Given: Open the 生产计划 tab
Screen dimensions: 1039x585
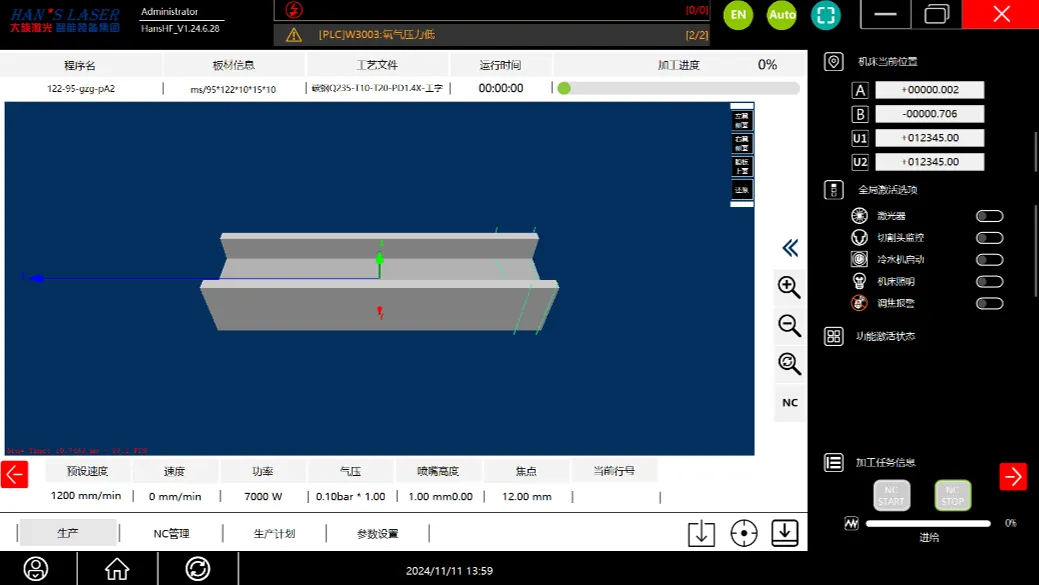Looking at the screenshot, I should click(x=274, y=533).
